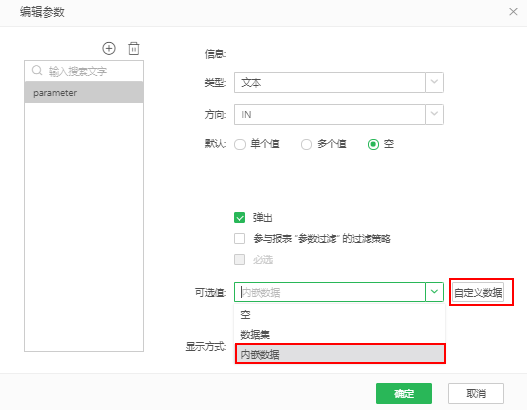Screen dimensions: 527x410
Task: Close the 编辑参数 dialog
Action: click(x=513, y=12)
